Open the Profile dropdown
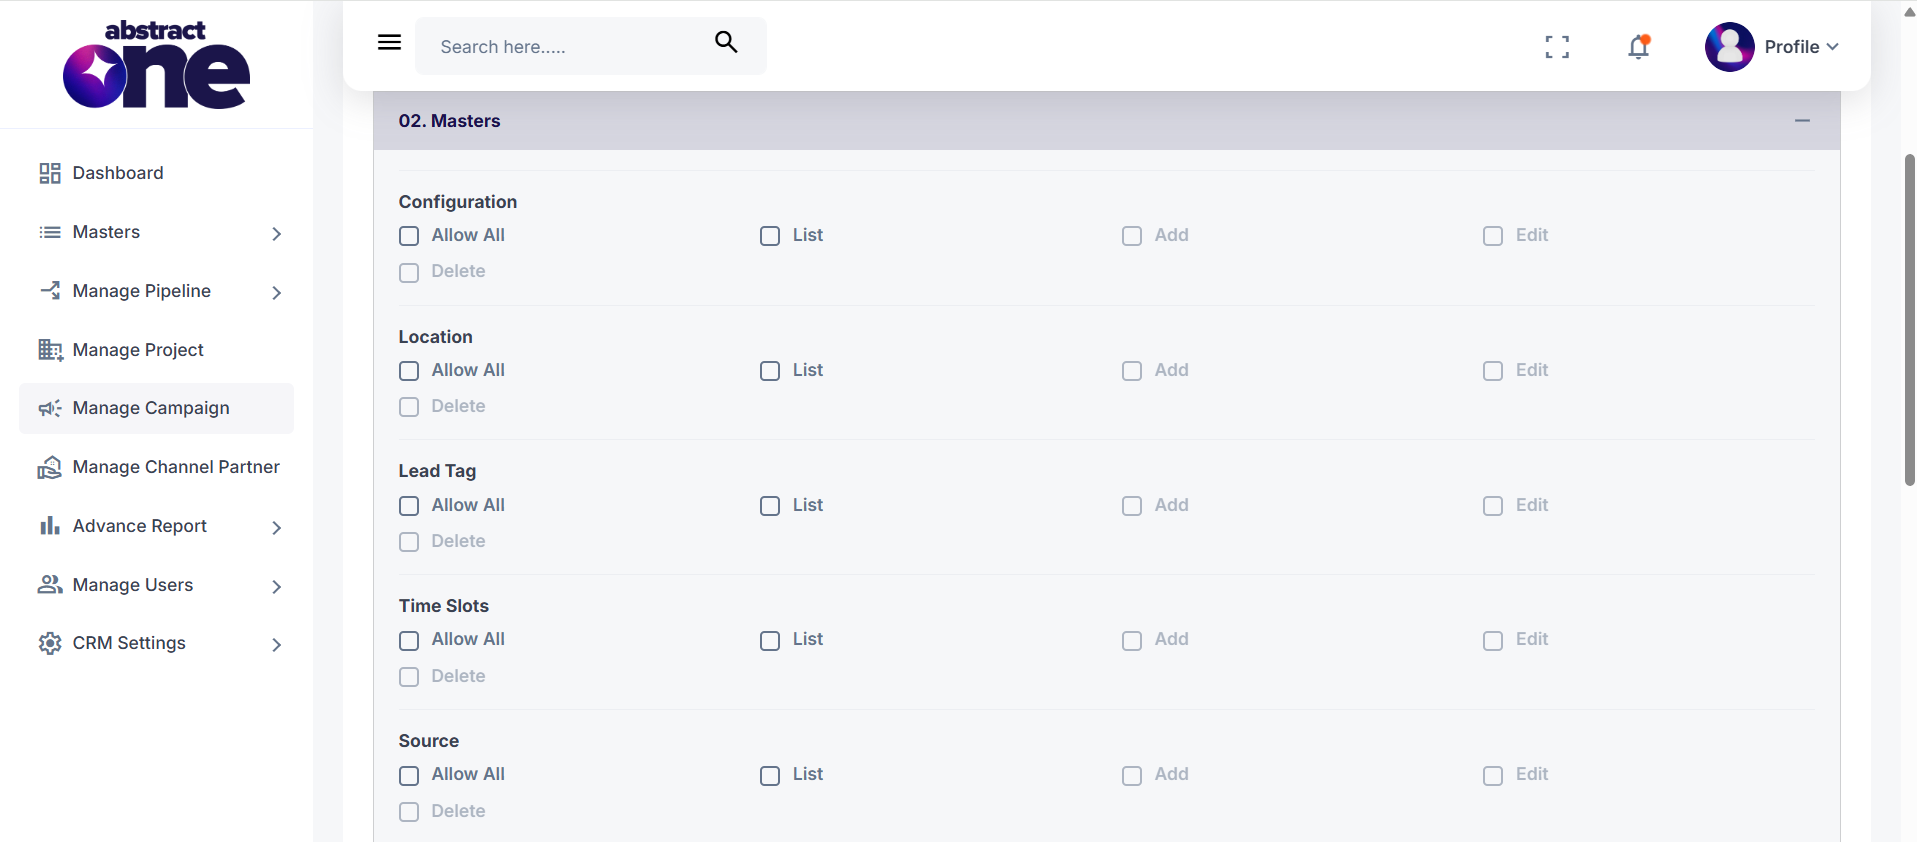 (1802, 47)
